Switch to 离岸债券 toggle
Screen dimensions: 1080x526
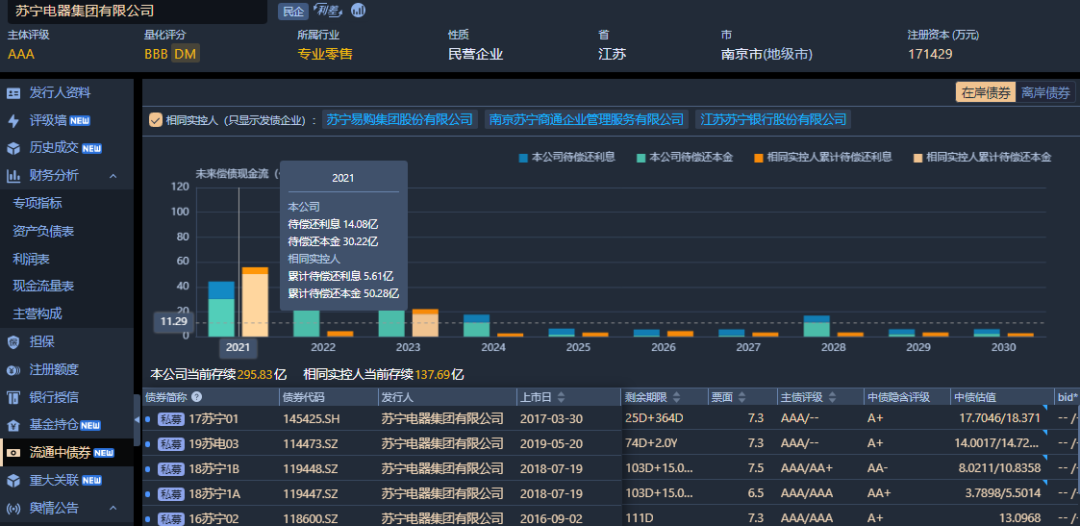(1045, 93)
